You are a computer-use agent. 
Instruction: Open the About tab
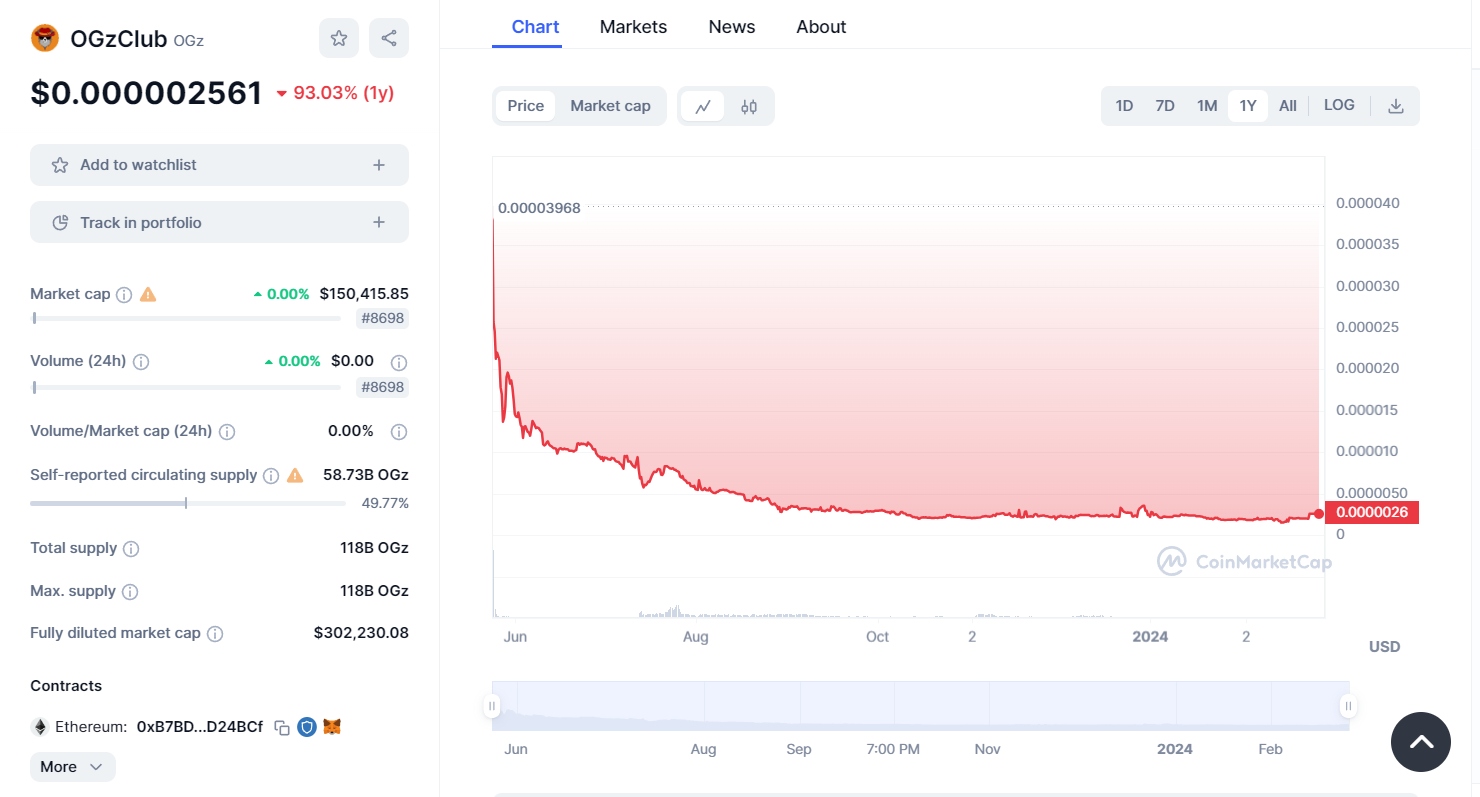tap(821, 27)
